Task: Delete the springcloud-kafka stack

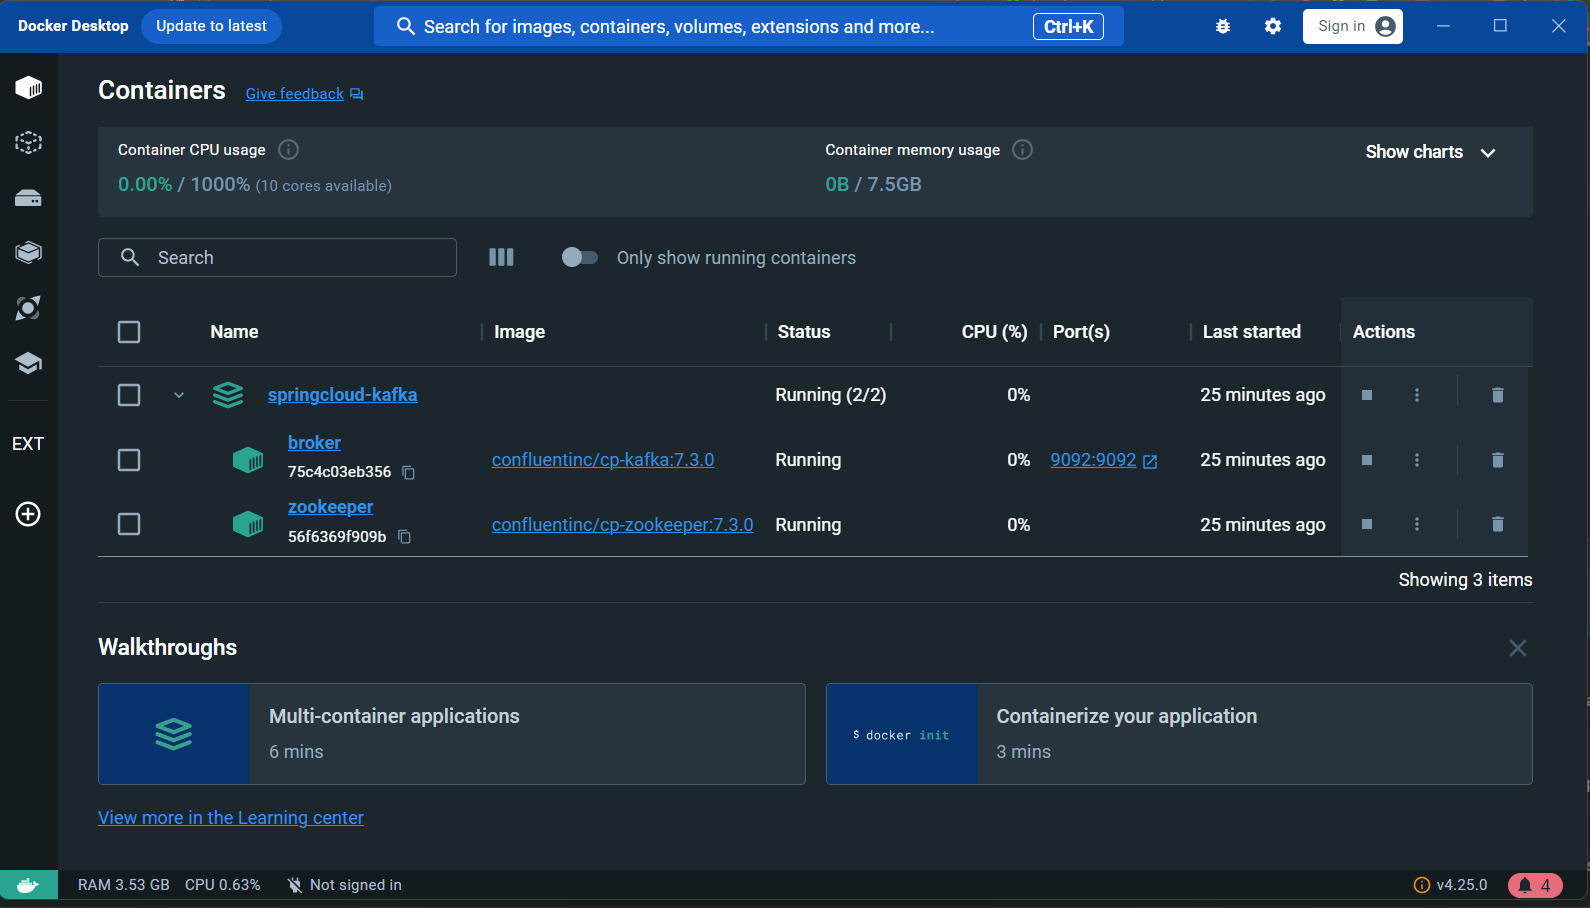Action: pyautogui.click(x=1498, y=395)
